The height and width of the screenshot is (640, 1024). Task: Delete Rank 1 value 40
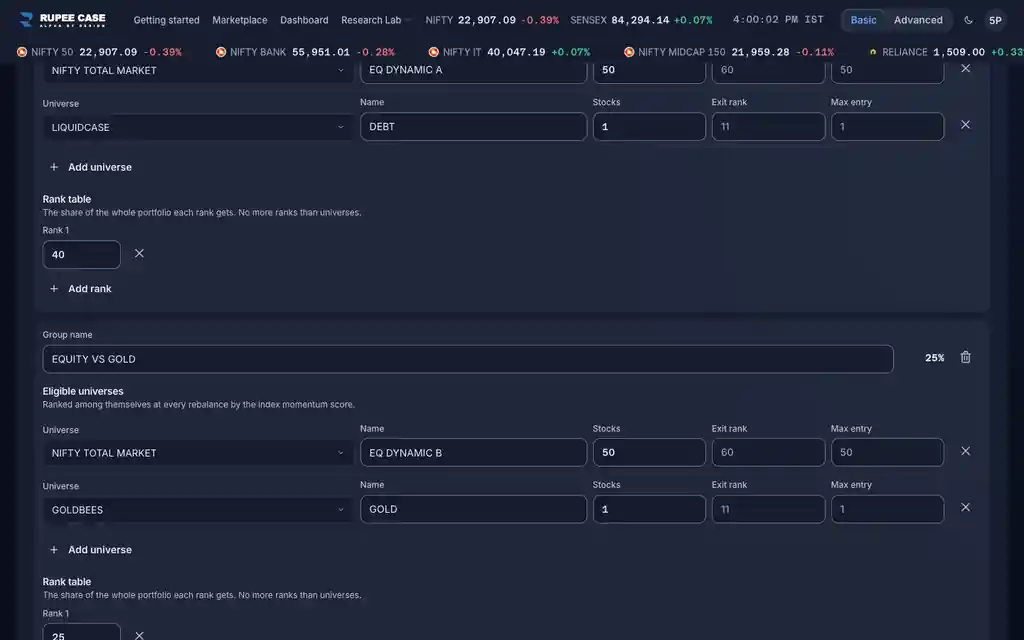[x=139, y=253]
